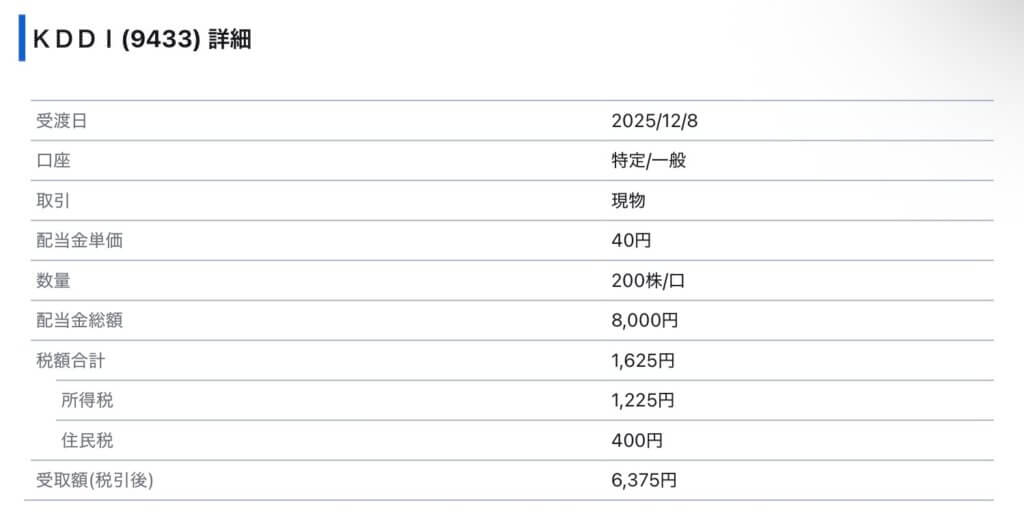
Task: Click the 40円 dividend unit price
Action: [632, 241]
